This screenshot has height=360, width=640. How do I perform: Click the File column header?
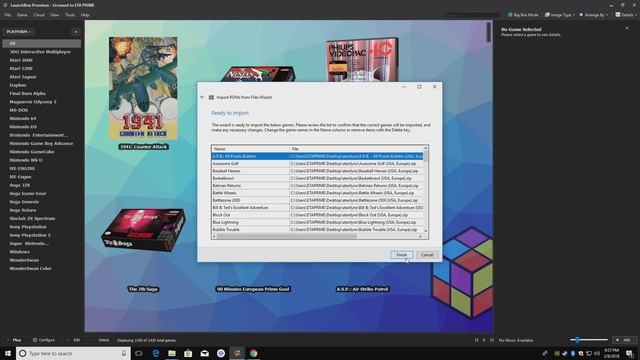pyautogui.click(x=357, y=149)
